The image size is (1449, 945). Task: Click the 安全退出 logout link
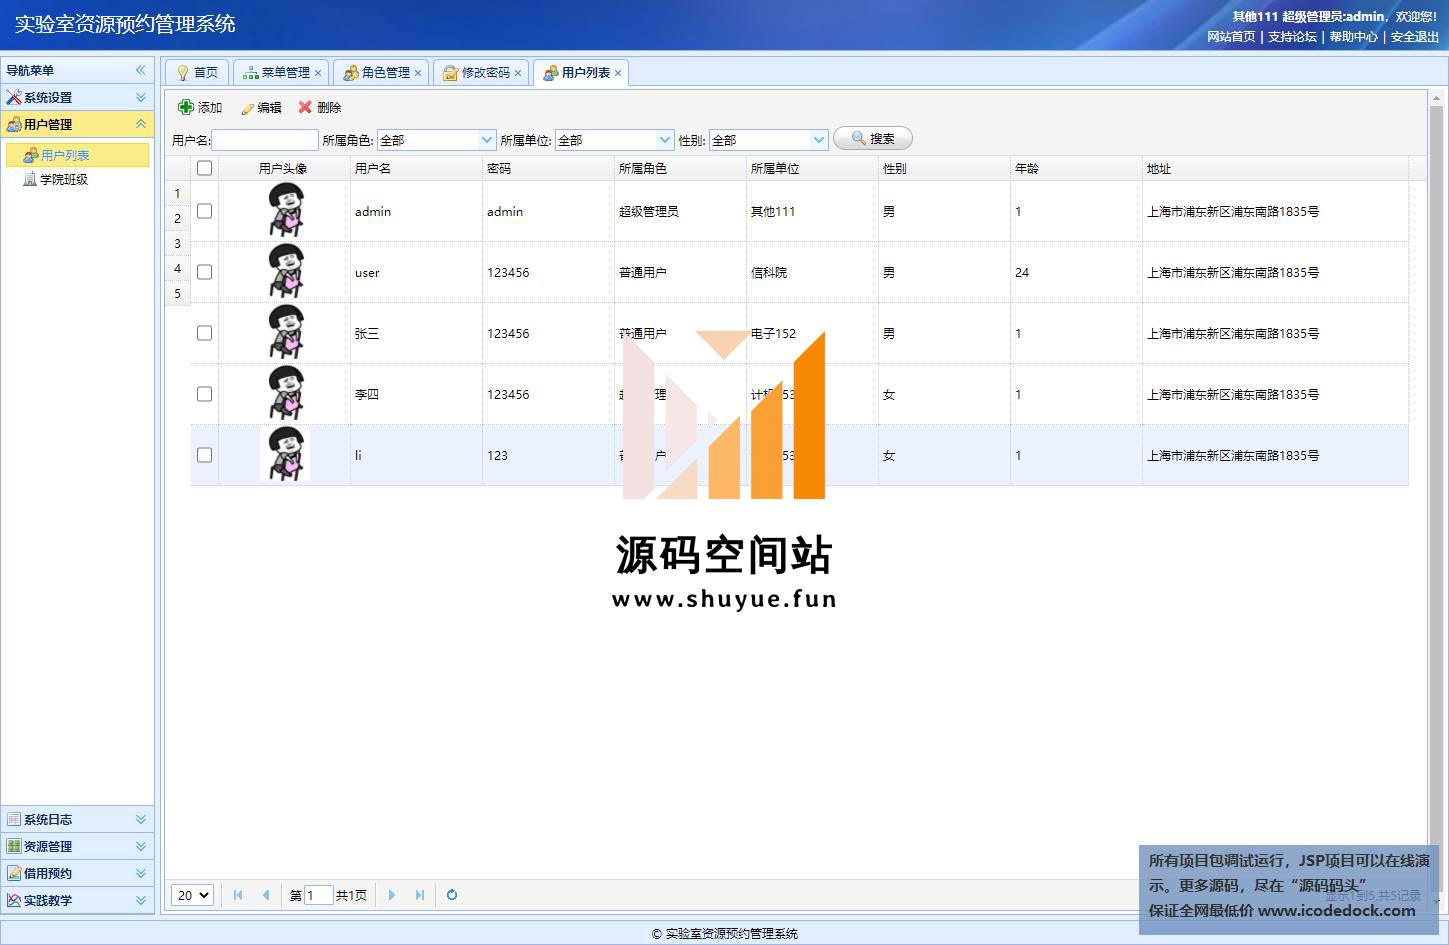tap(1415, 37)
